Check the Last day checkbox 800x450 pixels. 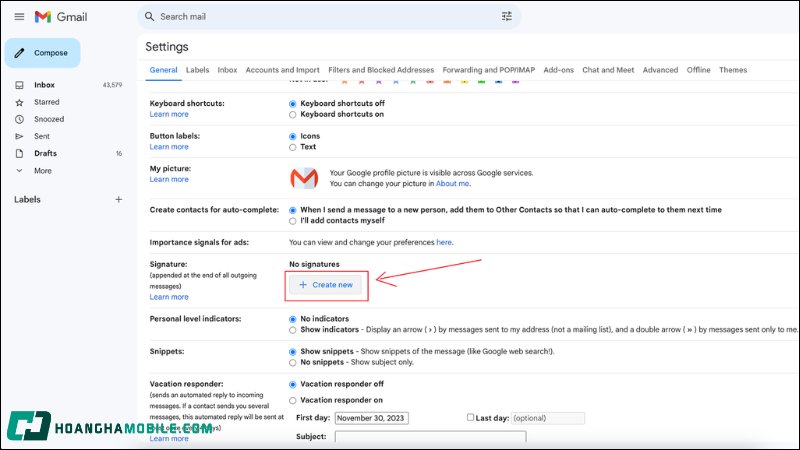[471, 417]
